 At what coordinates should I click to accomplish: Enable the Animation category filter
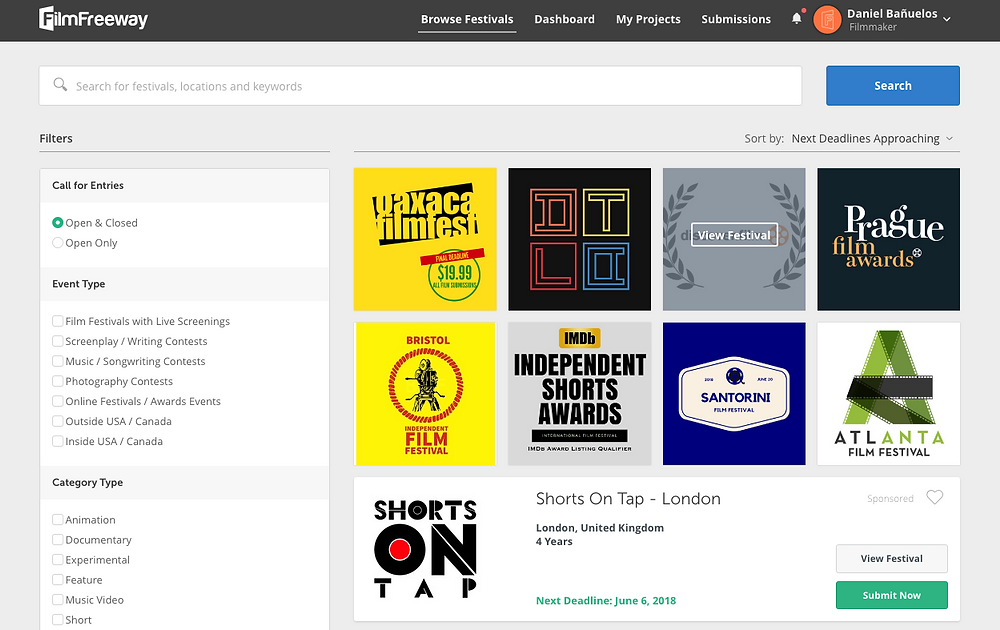(x=57, y=520)
